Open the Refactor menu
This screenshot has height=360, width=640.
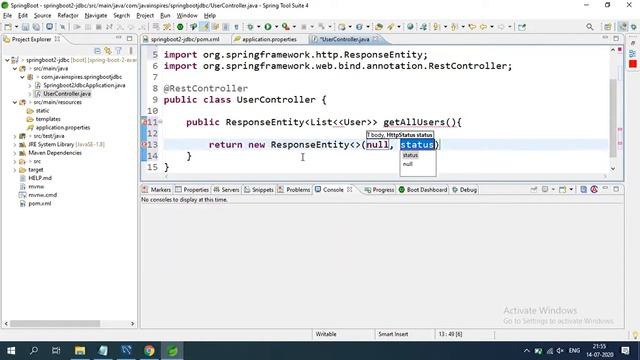(x=68, y=16)
